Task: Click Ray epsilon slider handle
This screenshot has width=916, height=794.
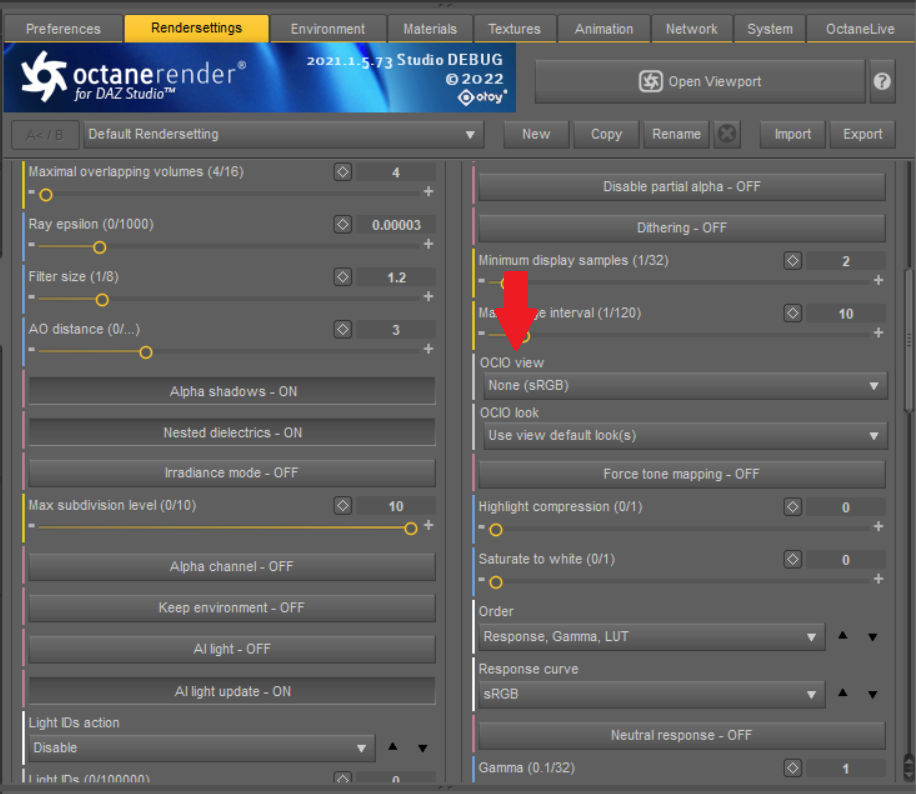Action: click(100, 248)
